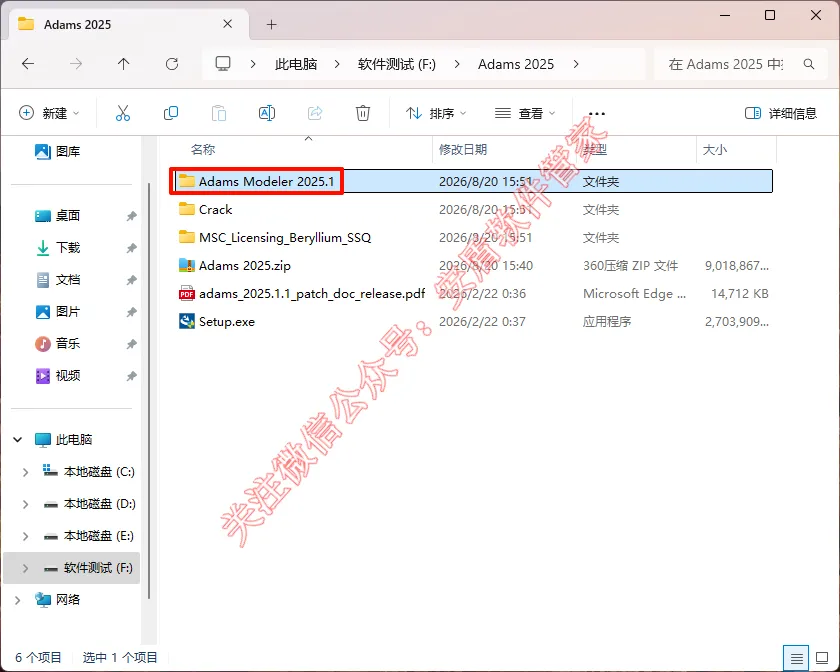Unpin 桌面 using its pin icon
The width and height of the screenshot is (840, 672).
(131, 216)
